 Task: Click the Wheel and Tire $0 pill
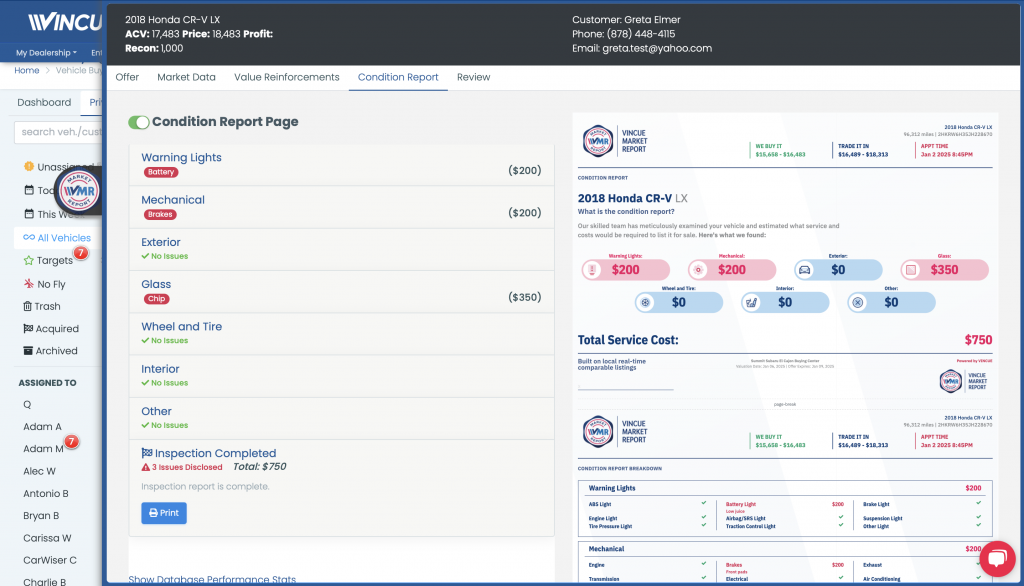679,302
